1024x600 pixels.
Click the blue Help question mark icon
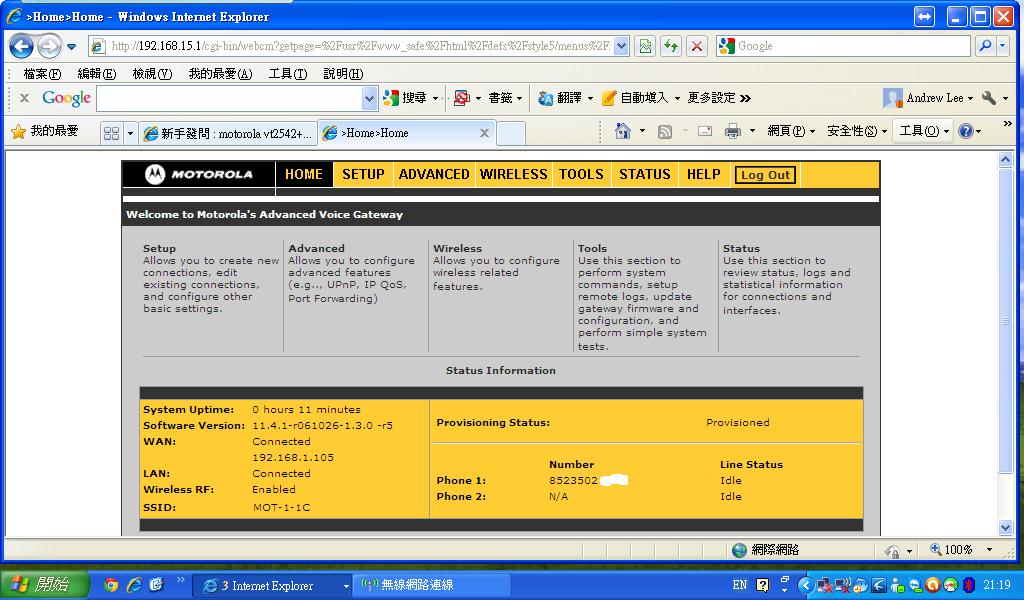[966, 131]
